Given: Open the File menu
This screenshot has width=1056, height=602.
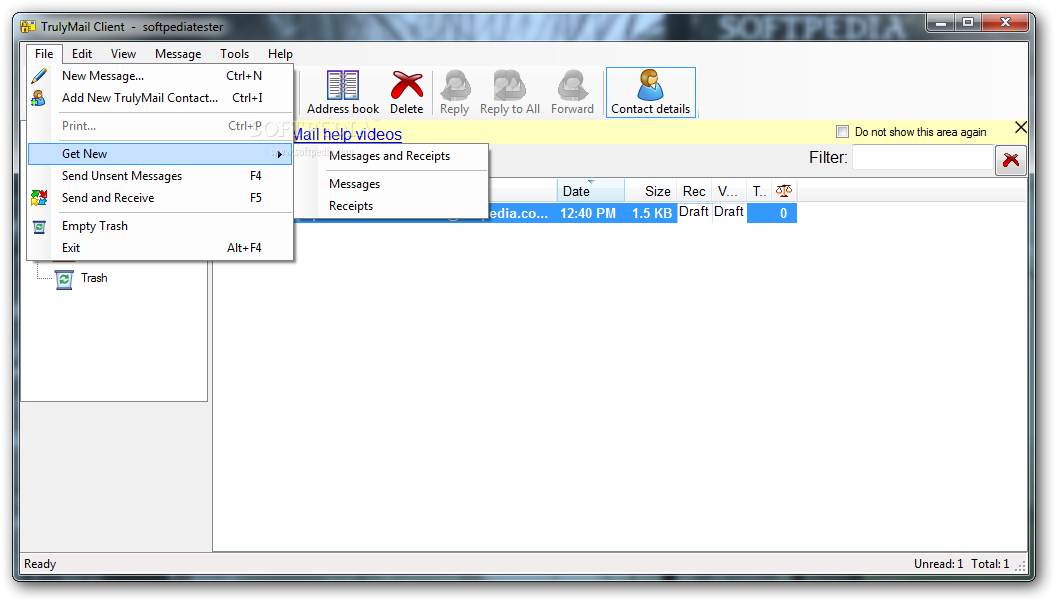Looking at the screenshot, I should click(x=44, y=54).
